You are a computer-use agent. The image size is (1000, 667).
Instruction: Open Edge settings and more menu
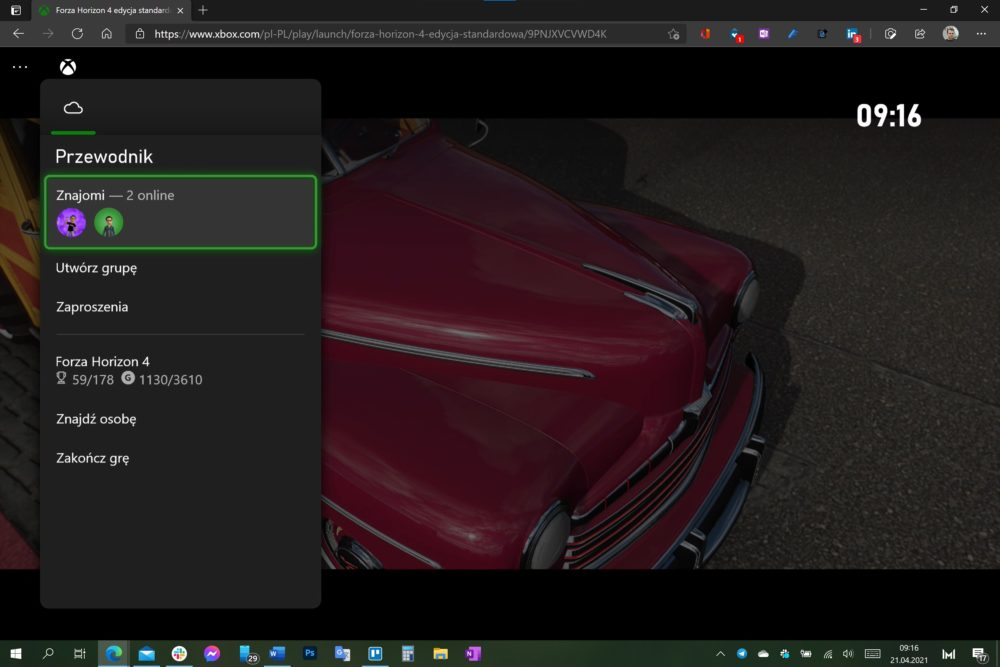981,34
